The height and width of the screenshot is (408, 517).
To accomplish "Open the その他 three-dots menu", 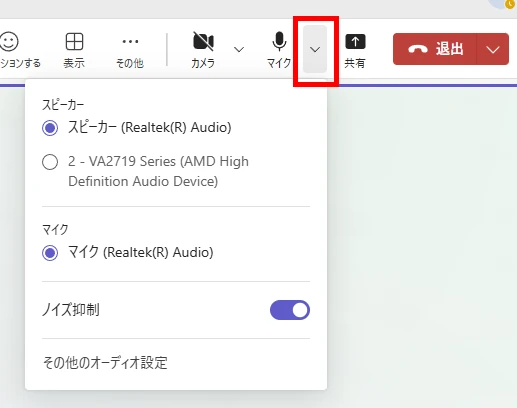I will tap(130, 42).
